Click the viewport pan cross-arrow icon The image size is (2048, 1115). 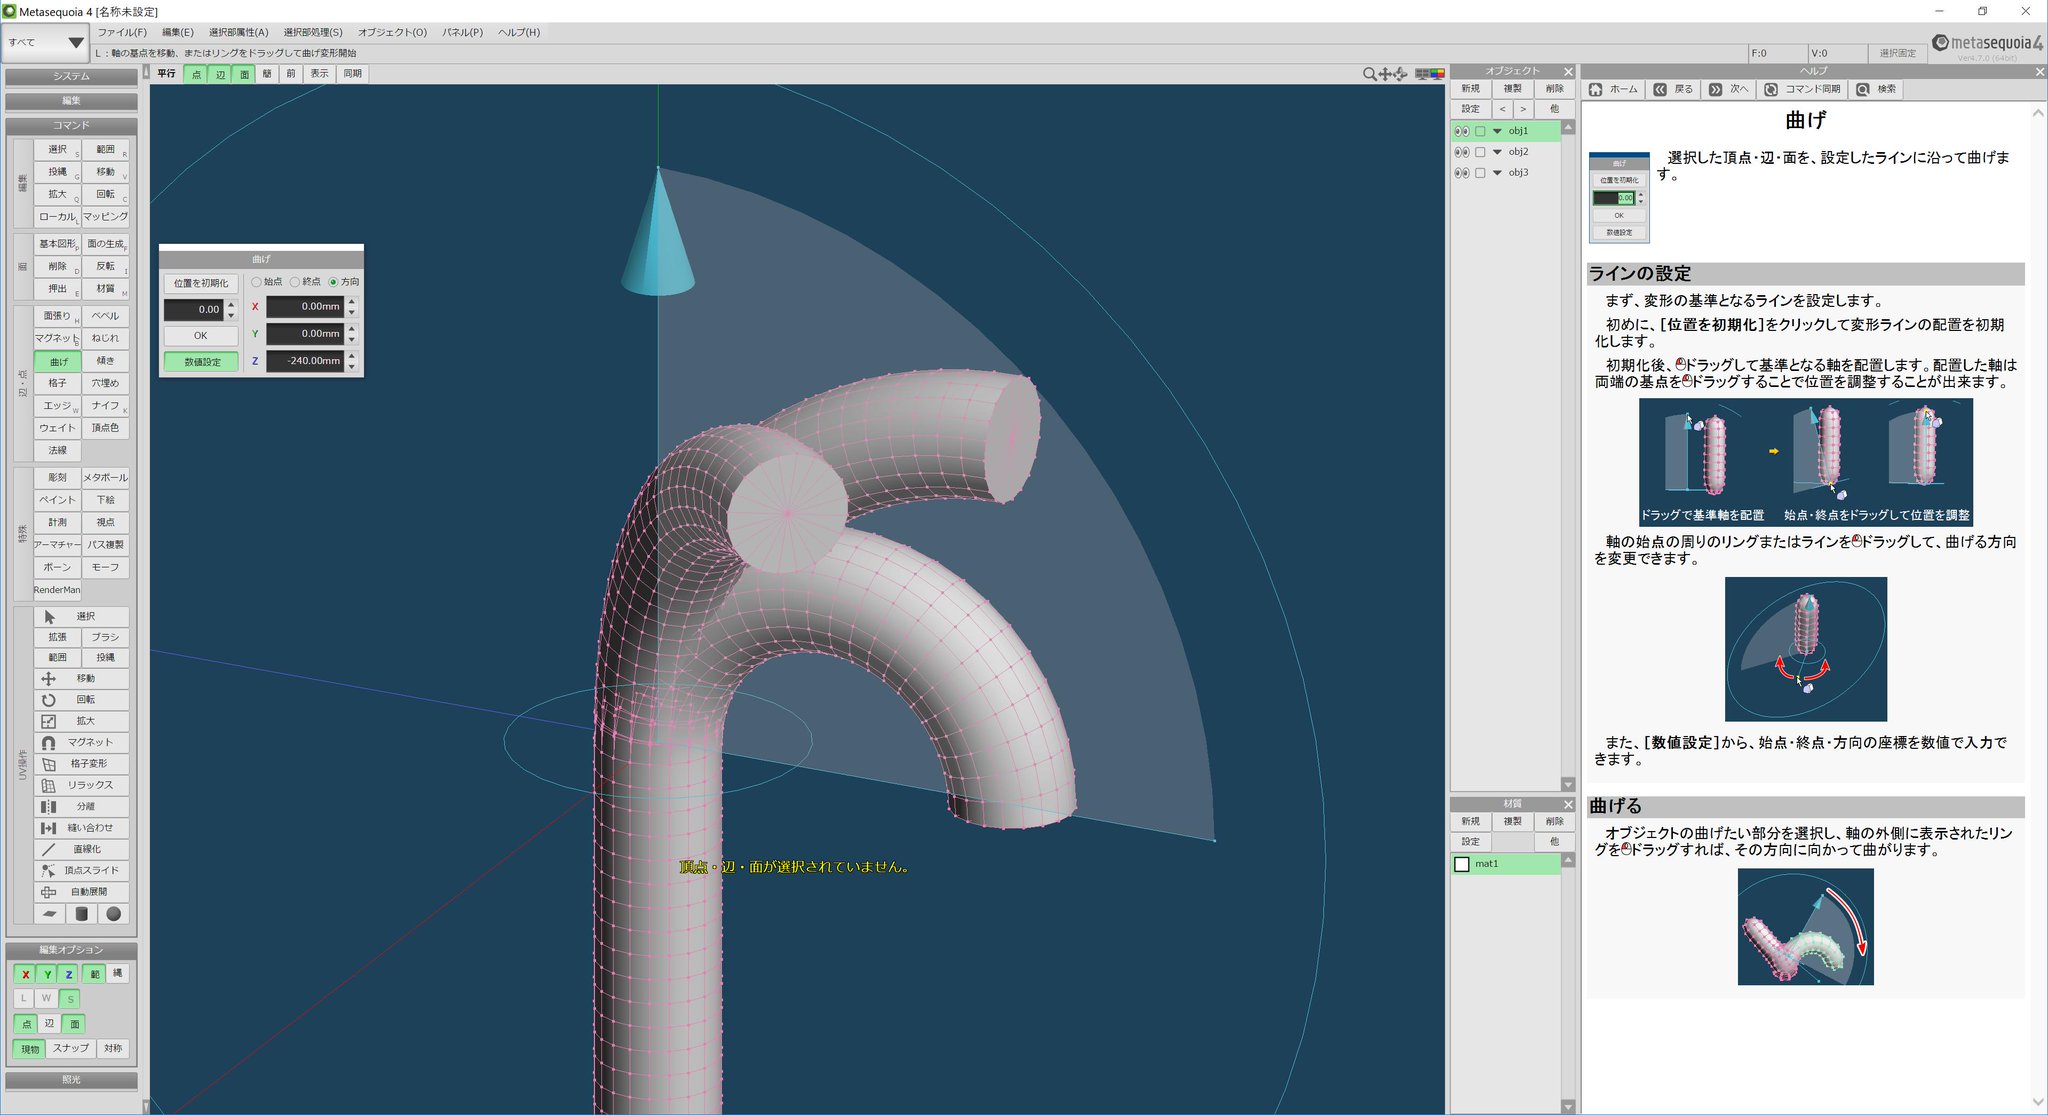(1385, 74)
